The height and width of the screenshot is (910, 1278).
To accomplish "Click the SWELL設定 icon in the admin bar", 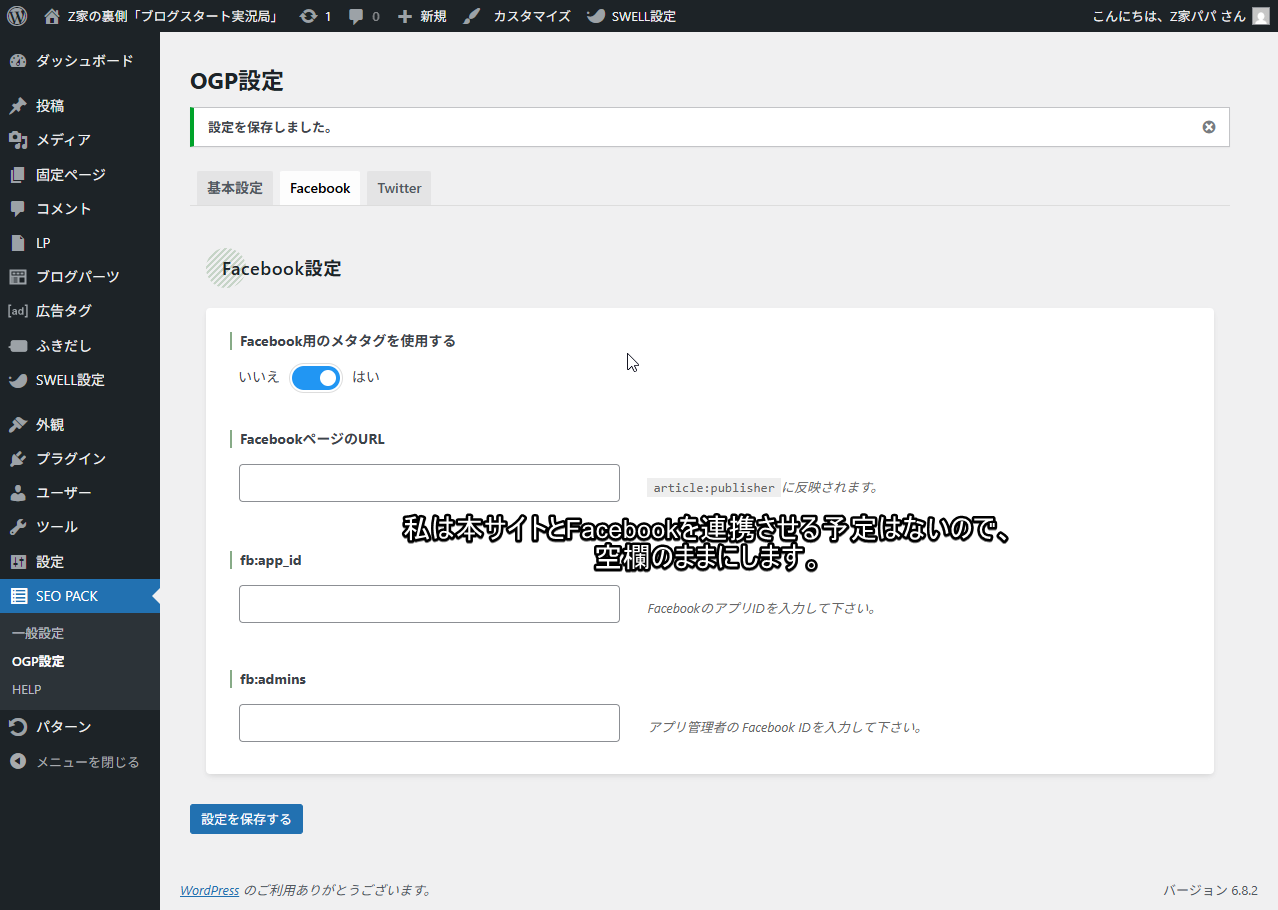I will tap(595, 16).
